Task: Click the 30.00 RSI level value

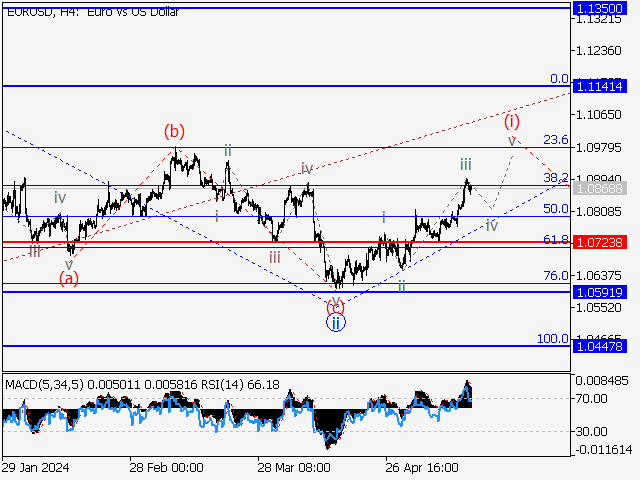Action: click(x=592, y=431)
